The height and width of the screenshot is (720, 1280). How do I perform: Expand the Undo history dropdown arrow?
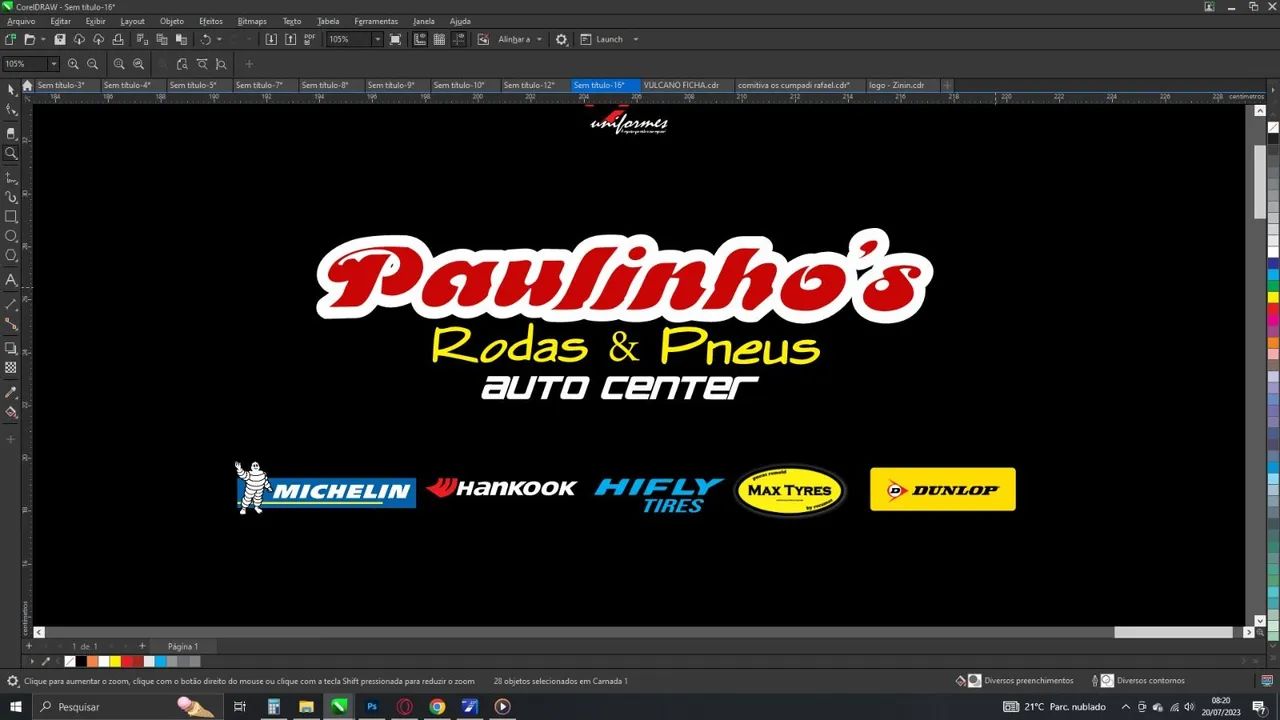219,39
